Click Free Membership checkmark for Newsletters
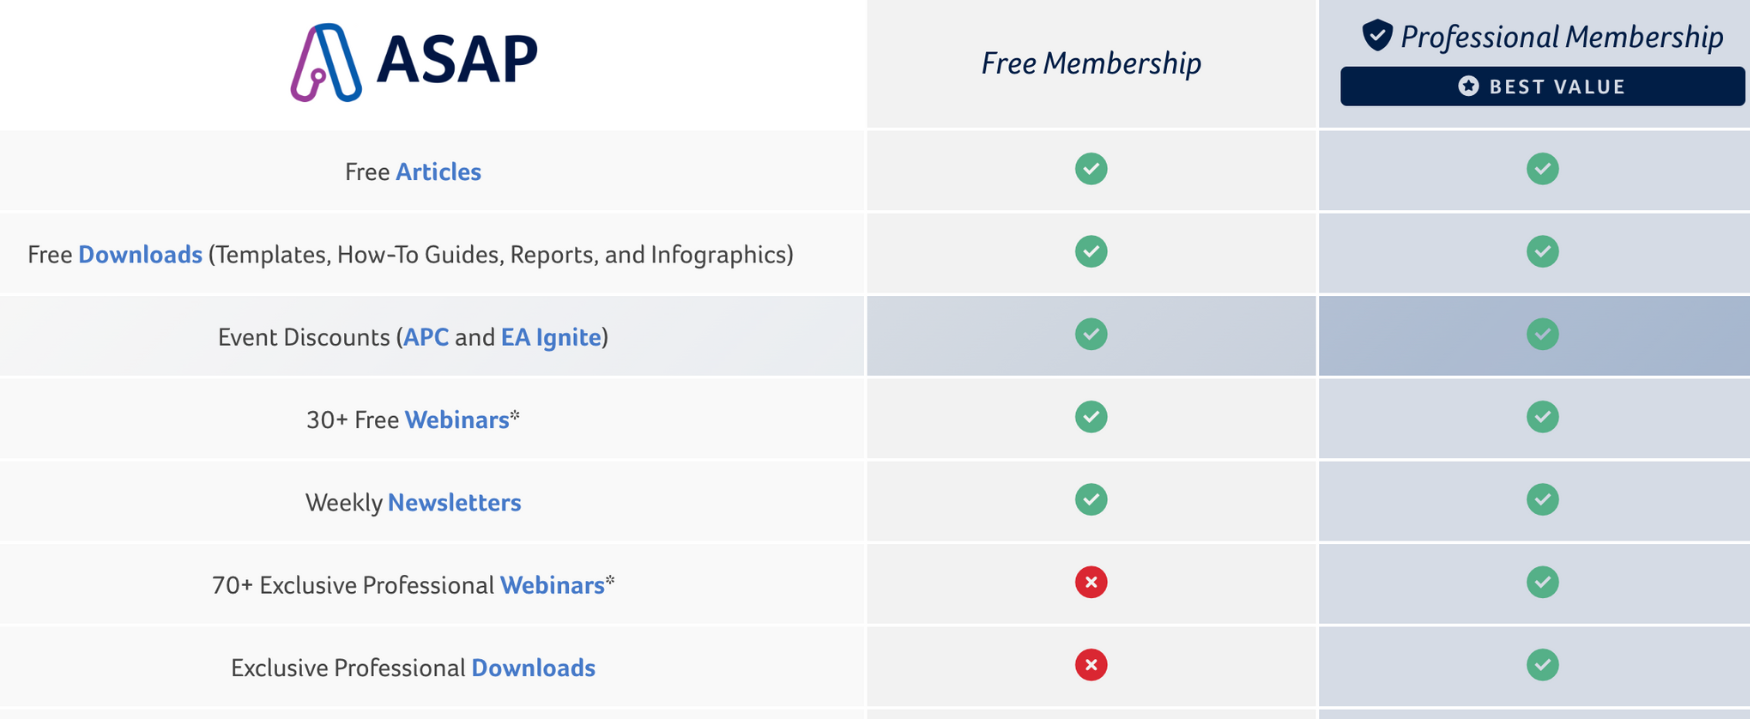Viewport: 1750px width, 719px height. pos(1091,499)
